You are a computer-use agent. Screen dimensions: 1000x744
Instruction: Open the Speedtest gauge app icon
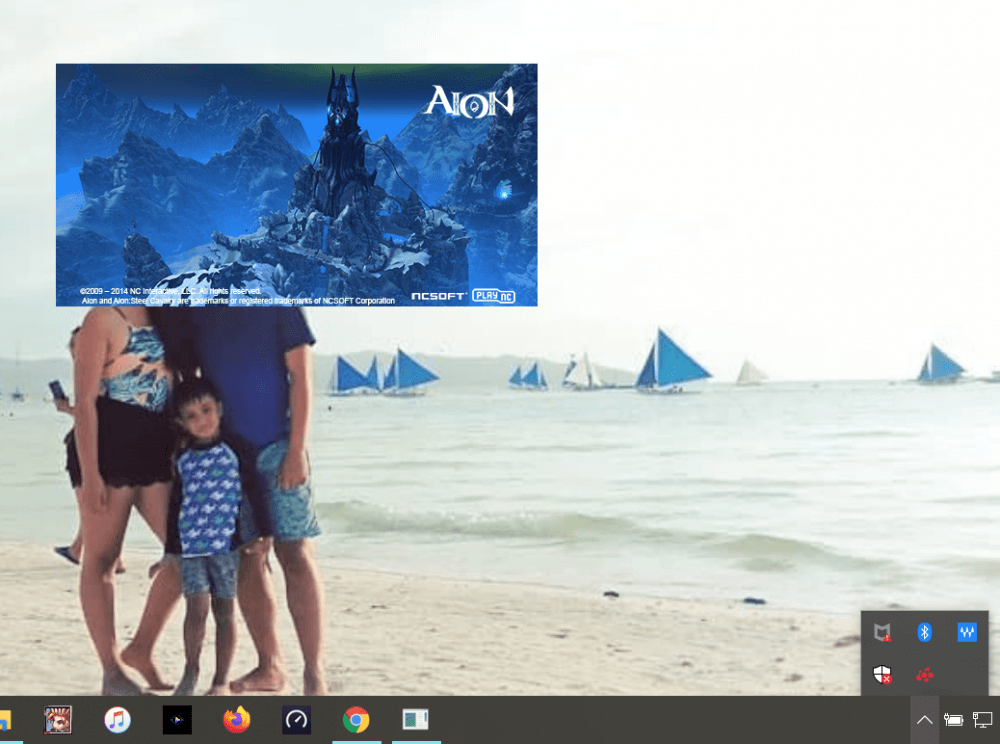pyautogui.click(x=296, y=720)
